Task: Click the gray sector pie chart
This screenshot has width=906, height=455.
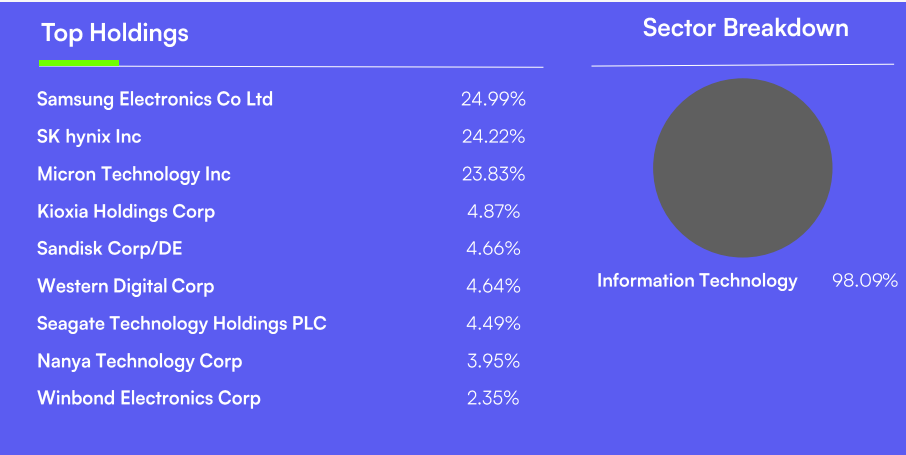Action: [742, 168]
